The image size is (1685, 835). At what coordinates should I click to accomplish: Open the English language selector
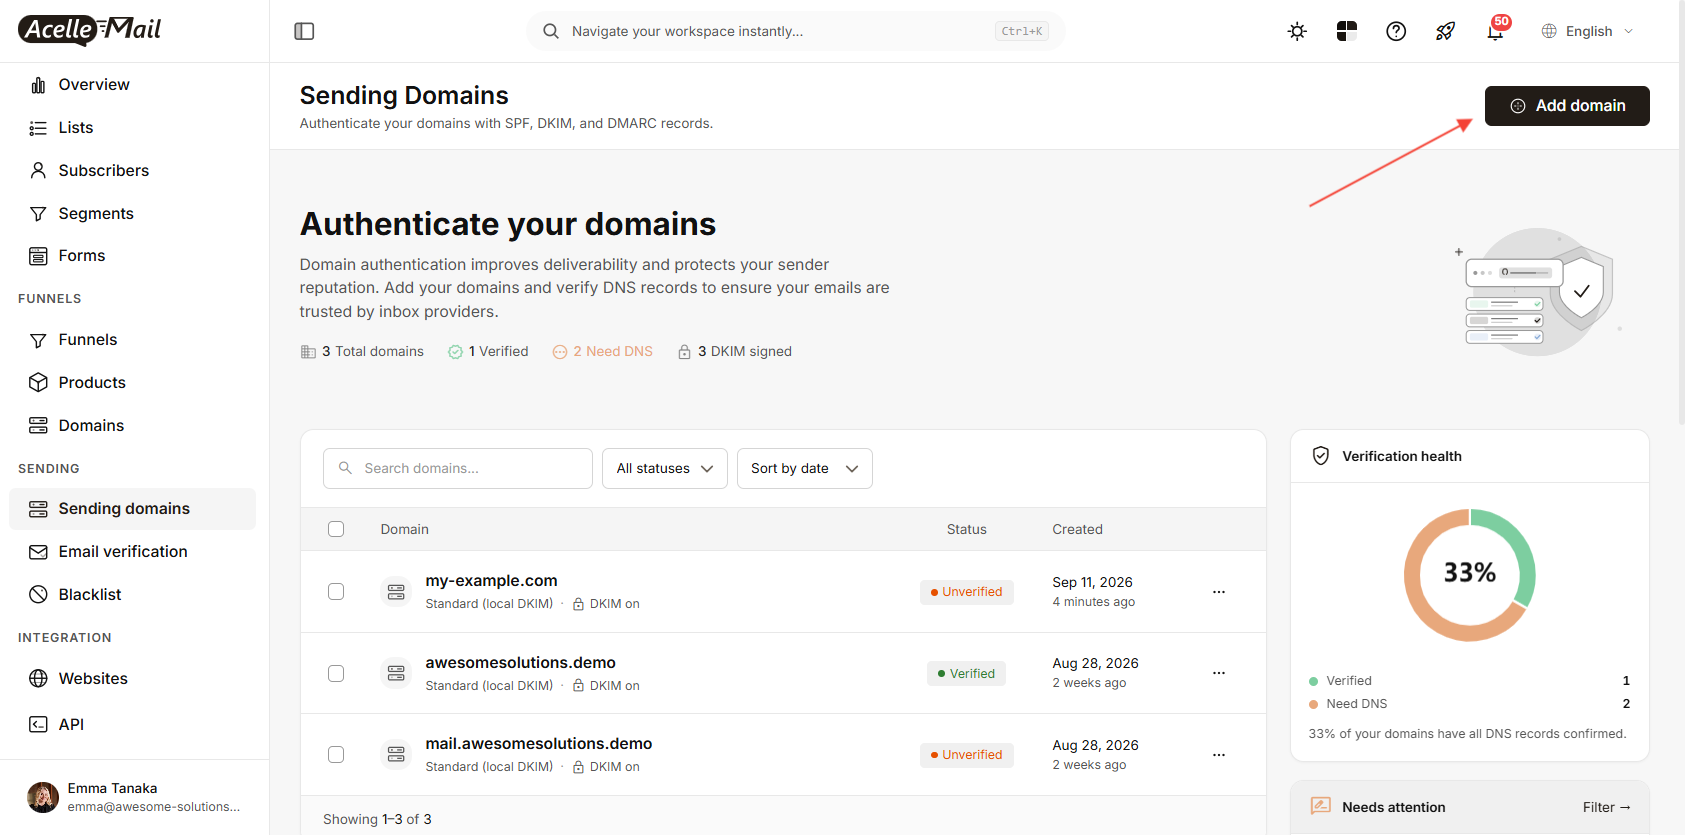point(1587,31)
